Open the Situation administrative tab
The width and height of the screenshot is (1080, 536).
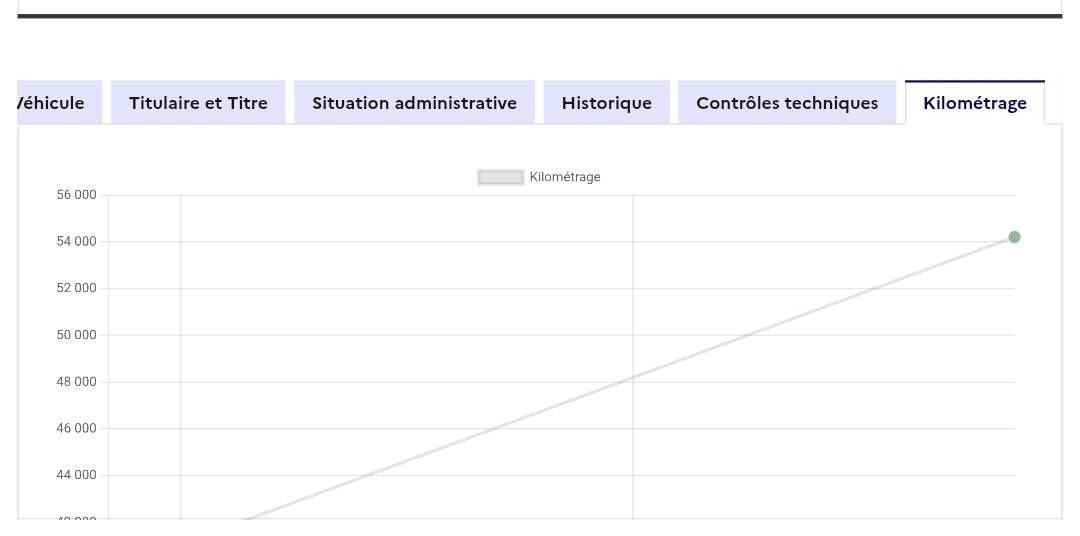(x=414, y=103)
